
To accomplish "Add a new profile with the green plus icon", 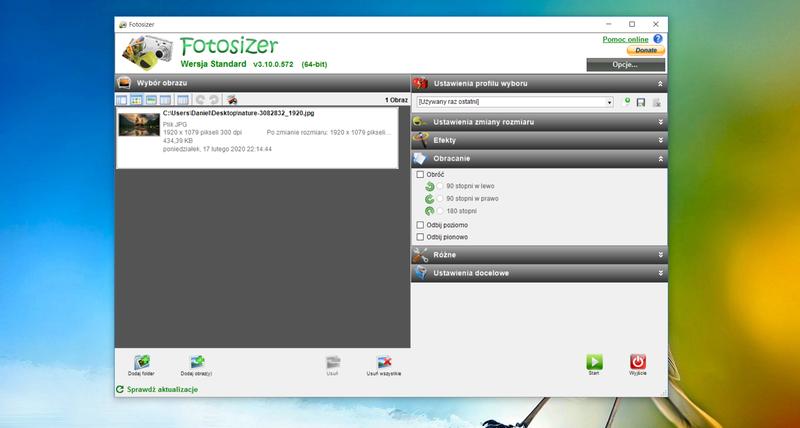I will (626, 102).
